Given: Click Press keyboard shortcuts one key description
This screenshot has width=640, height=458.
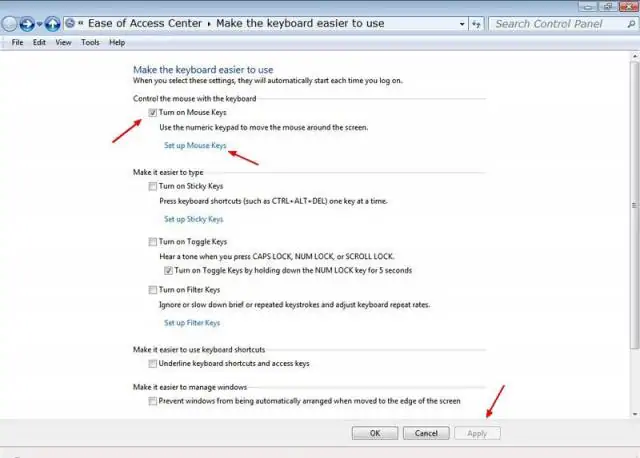Looking at the screenshot, I should (x=273, y=201).
